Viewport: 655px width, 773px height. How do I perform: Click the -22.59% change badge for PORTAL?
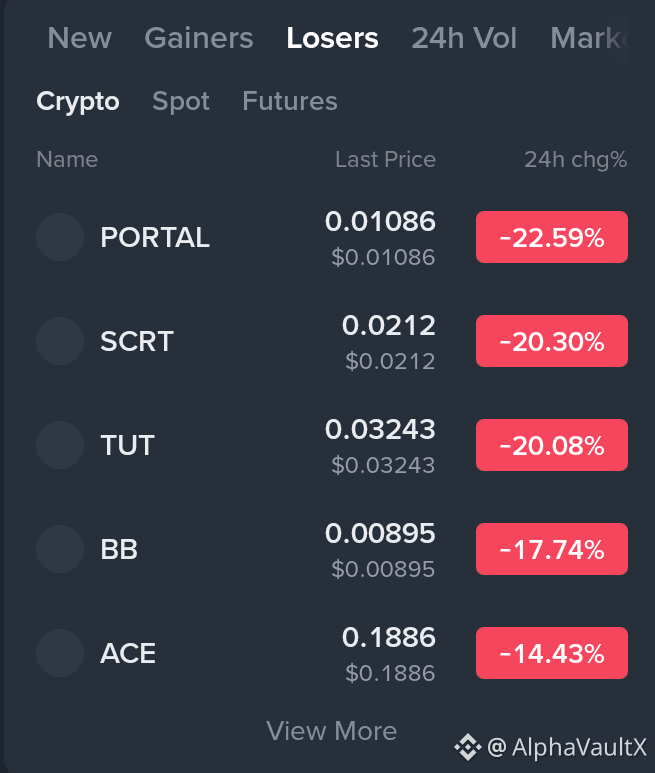coord(552,237)
